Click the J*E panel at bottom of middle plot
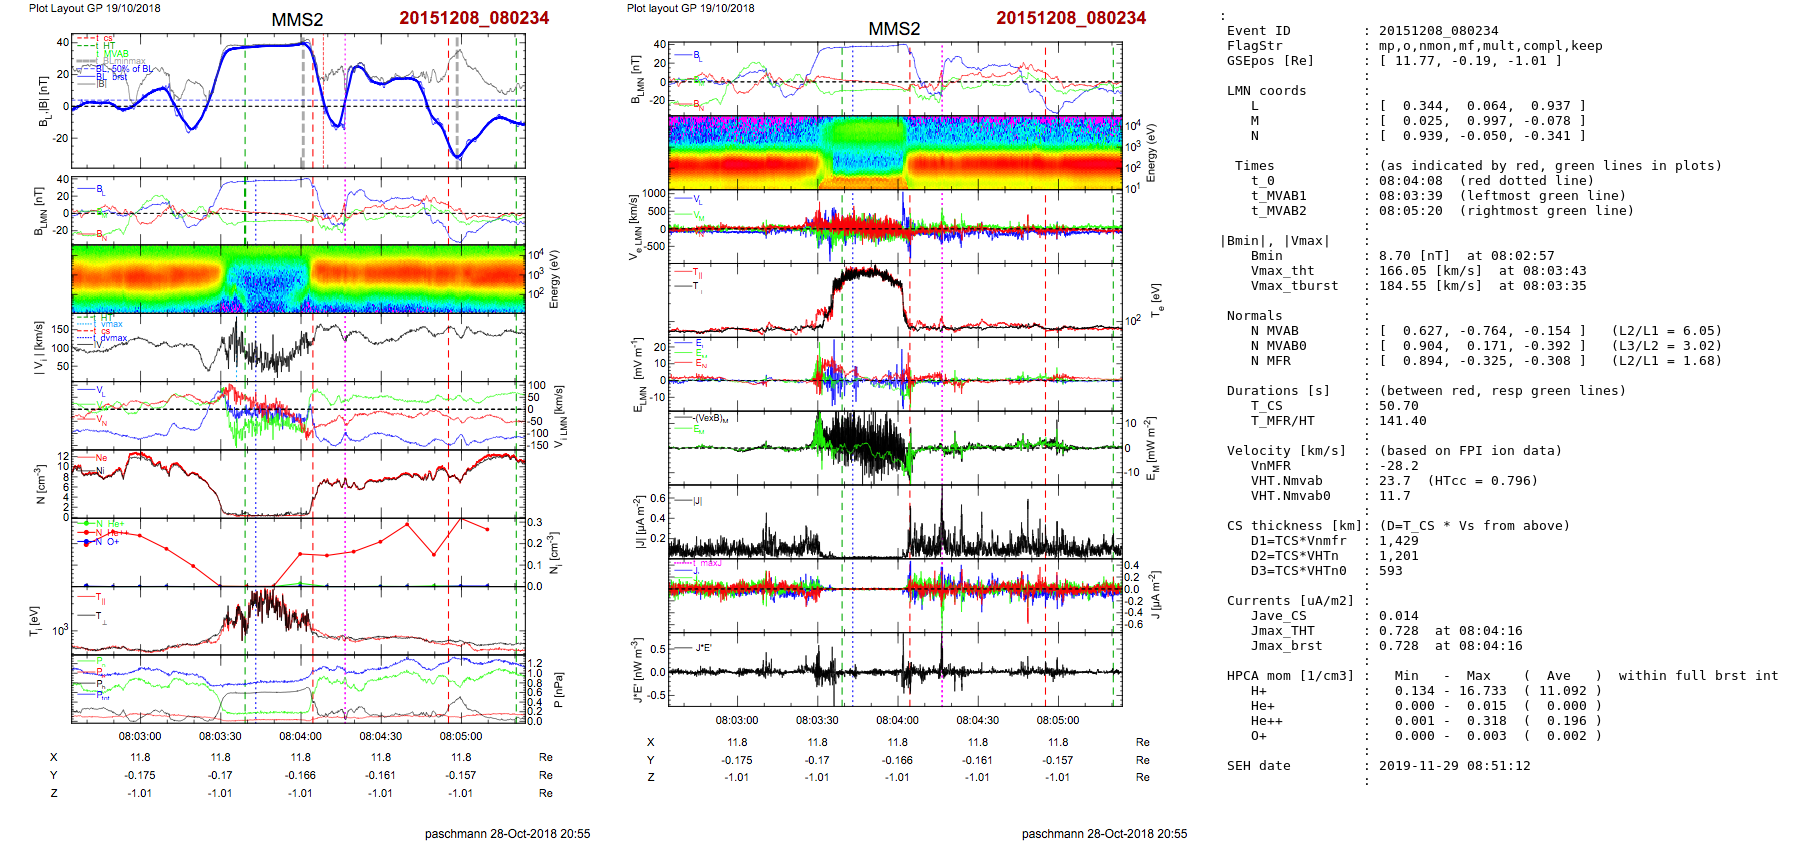This screenshot has width=1804, height=841. click(x=894, y=670)
